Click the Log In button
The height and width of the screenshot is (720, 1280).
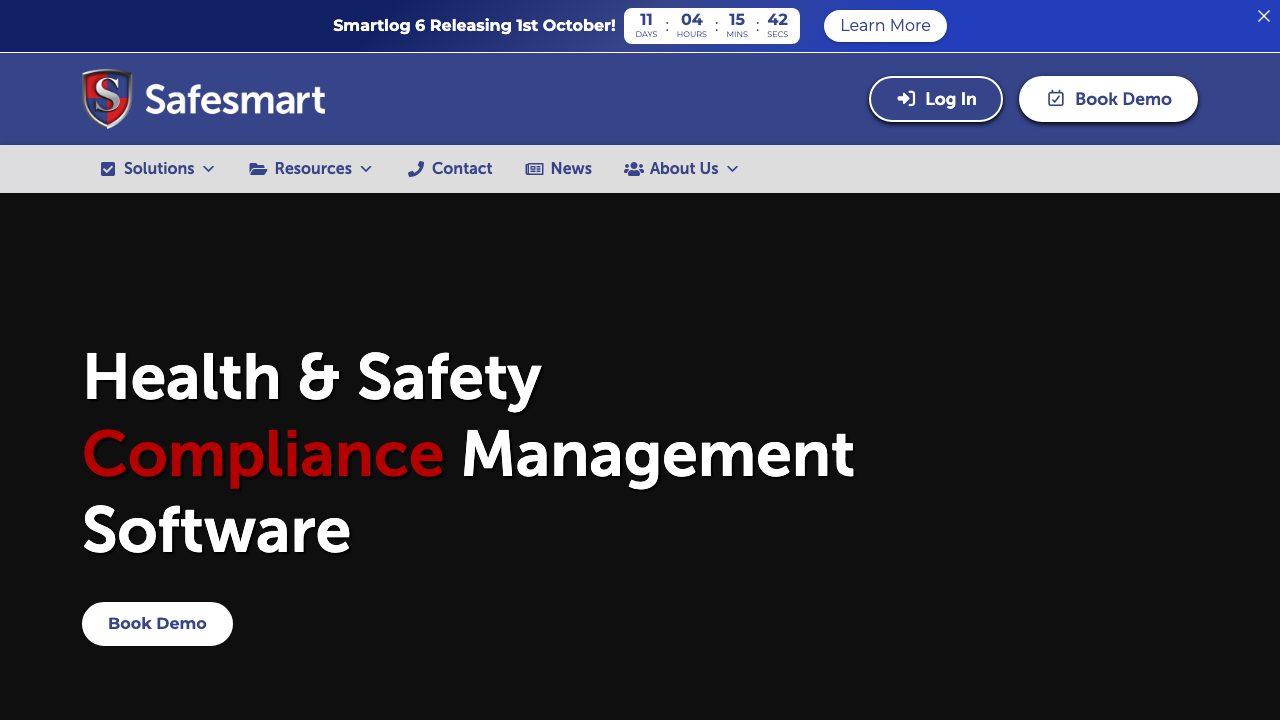936,99
